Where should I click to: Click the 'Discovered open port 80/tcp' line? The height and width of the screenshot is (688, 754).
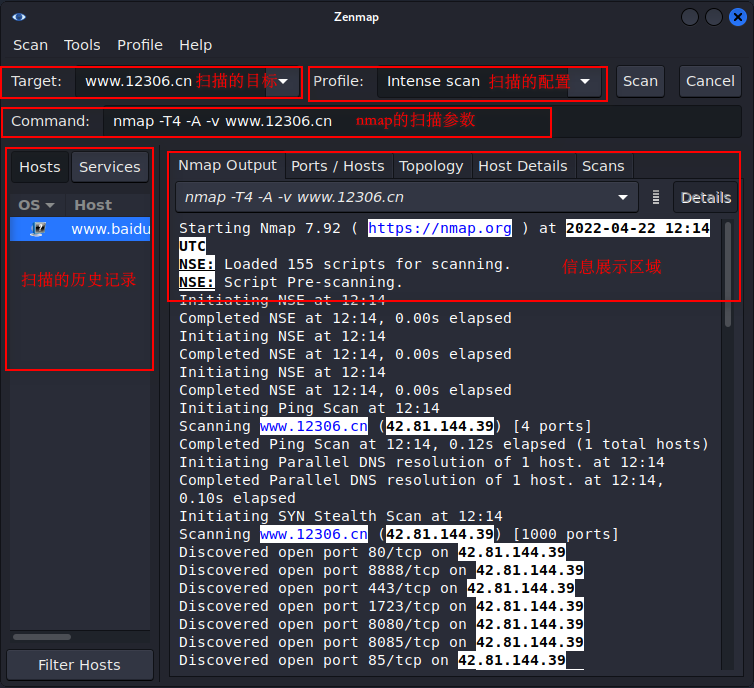coord(372,552)
